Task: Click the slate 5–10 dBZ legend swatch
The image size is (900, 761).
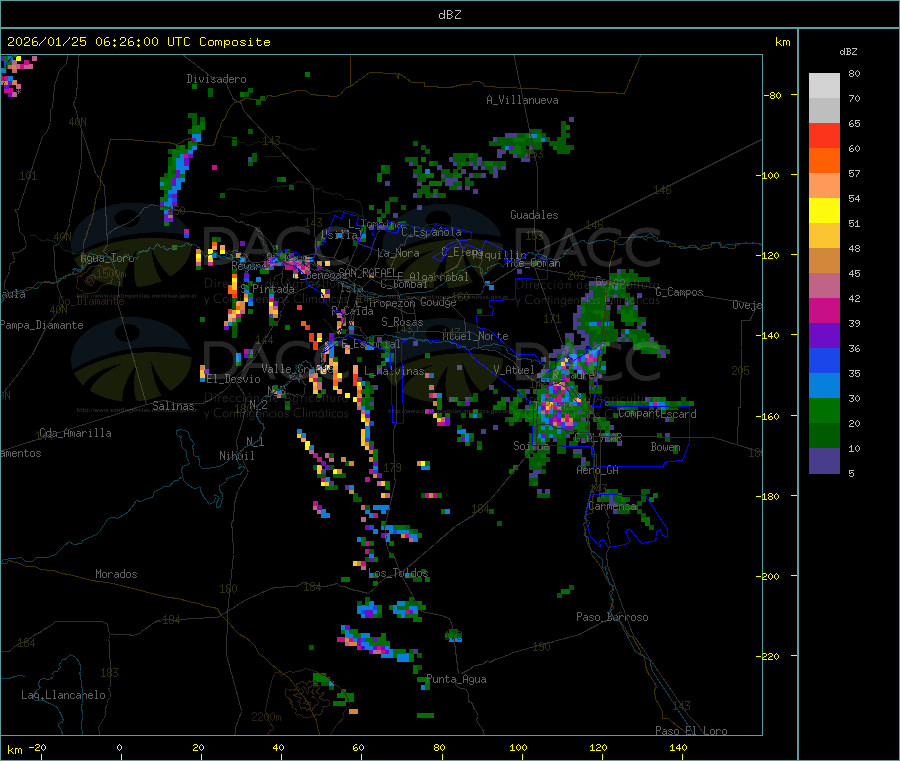Action: [x=824, y=461]
